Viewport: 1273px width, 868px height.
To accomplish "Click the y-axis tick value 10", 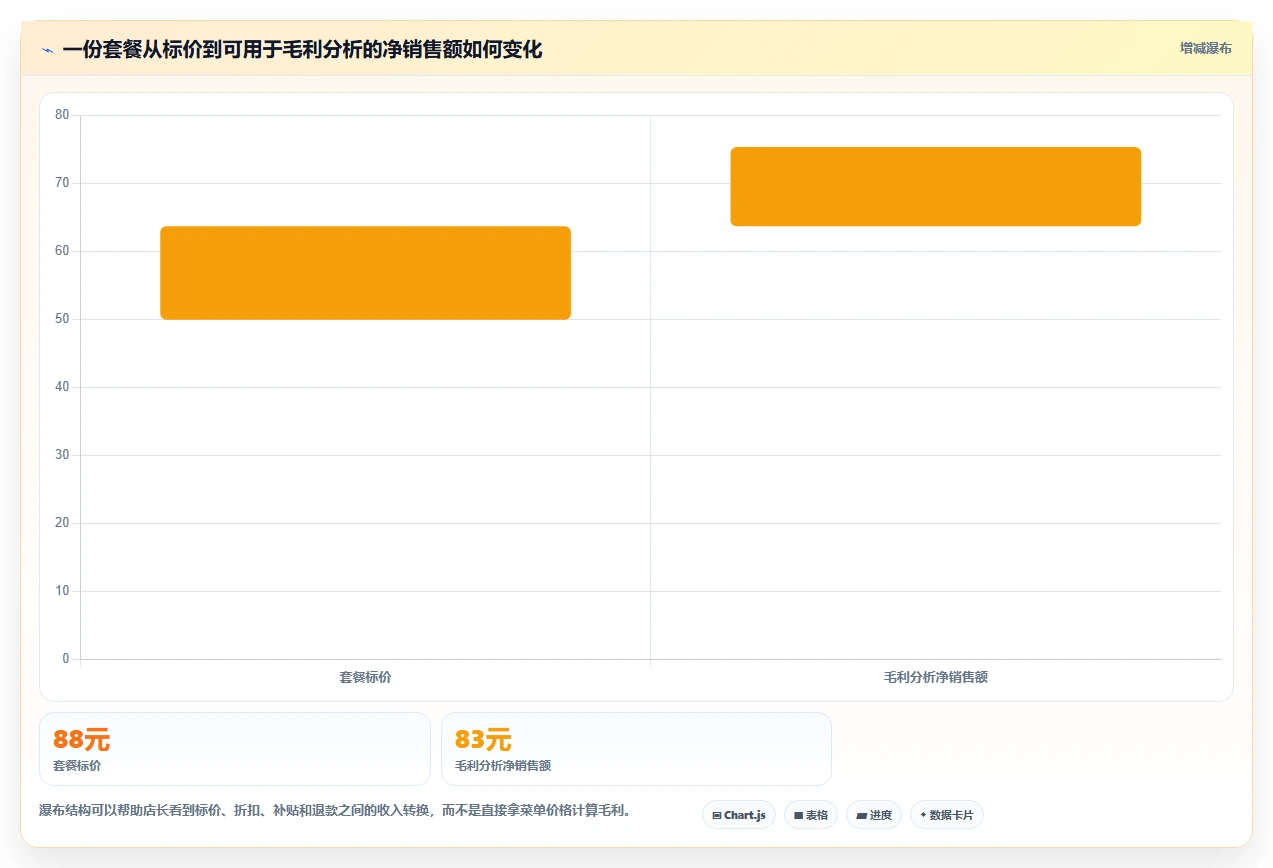I will 62,591.
